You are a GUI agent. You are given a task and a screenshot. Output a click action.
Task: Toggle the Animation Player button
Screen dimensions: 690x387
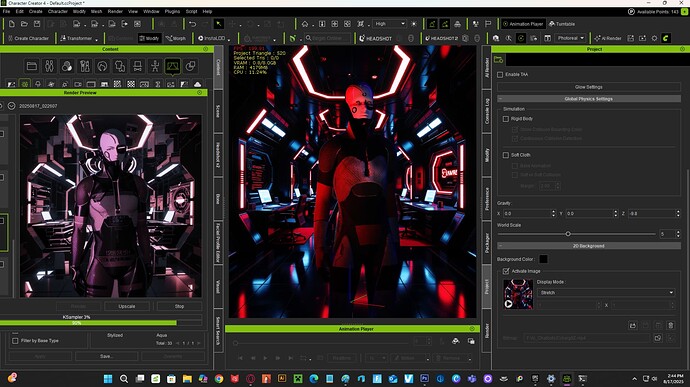(x=523, y=24)
